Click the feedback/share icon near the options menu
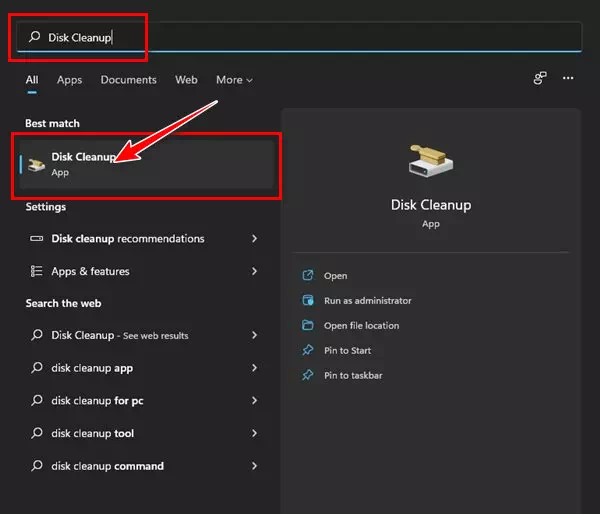The image size is (600, 514). pyautogui.click(x=540, y=78)
